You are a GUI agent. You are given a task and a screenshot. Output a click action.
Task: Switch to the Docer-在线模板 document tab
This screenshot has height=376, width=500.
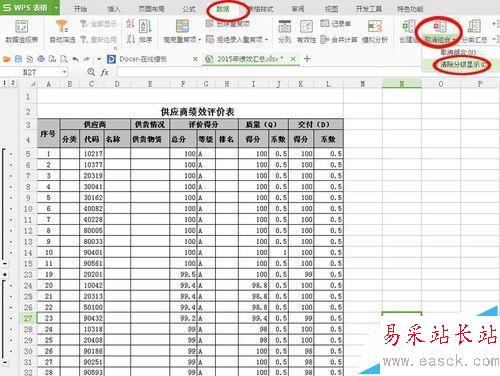[143, 59]
